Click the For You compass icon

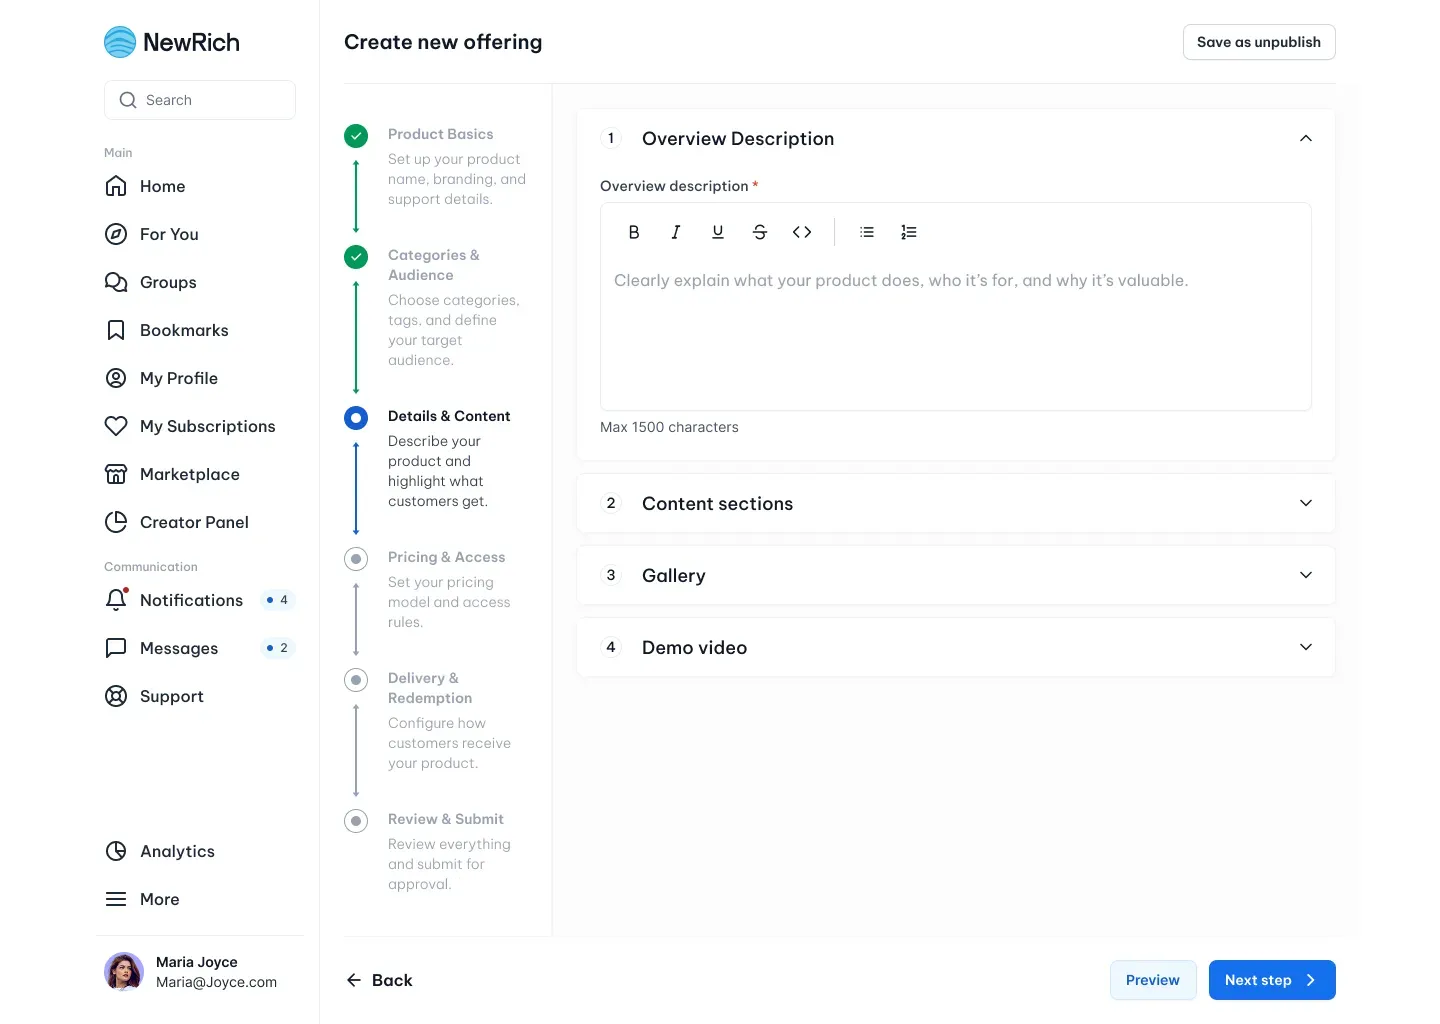click(x=116, y=234)
